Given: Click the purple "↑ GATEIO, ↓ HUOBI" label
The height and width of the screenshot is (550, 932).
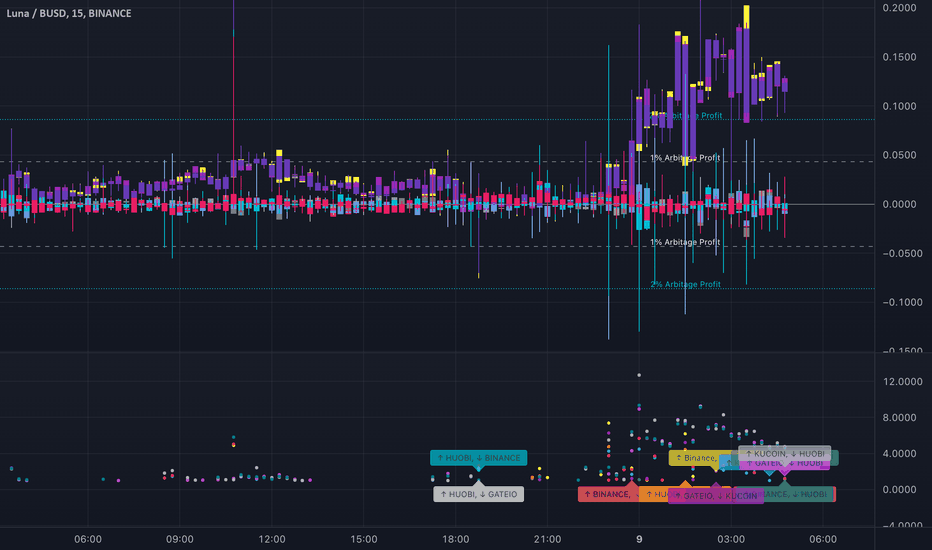Looking at the screenshot, I should pos(785,464).
